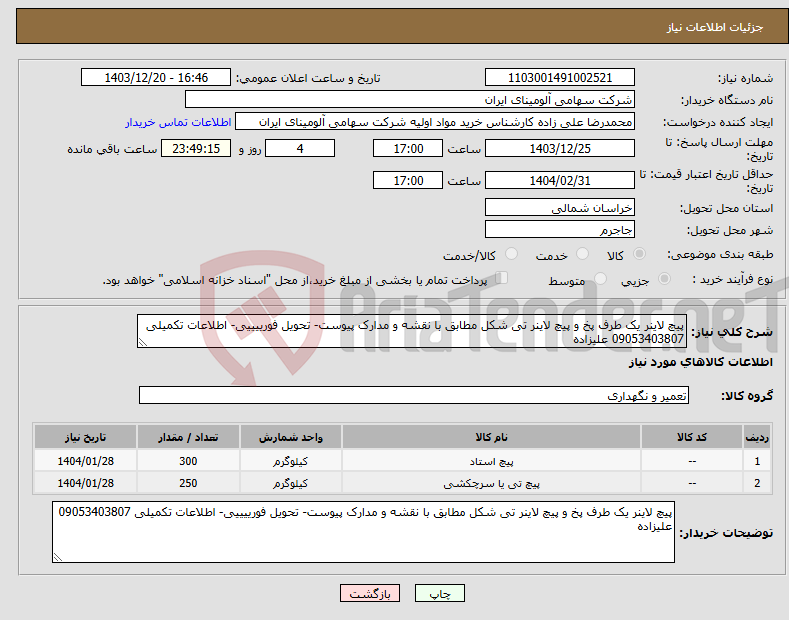Click the remaining days field showing 4
This screenshot has height=620, width=789.
[x=300, y=148]
